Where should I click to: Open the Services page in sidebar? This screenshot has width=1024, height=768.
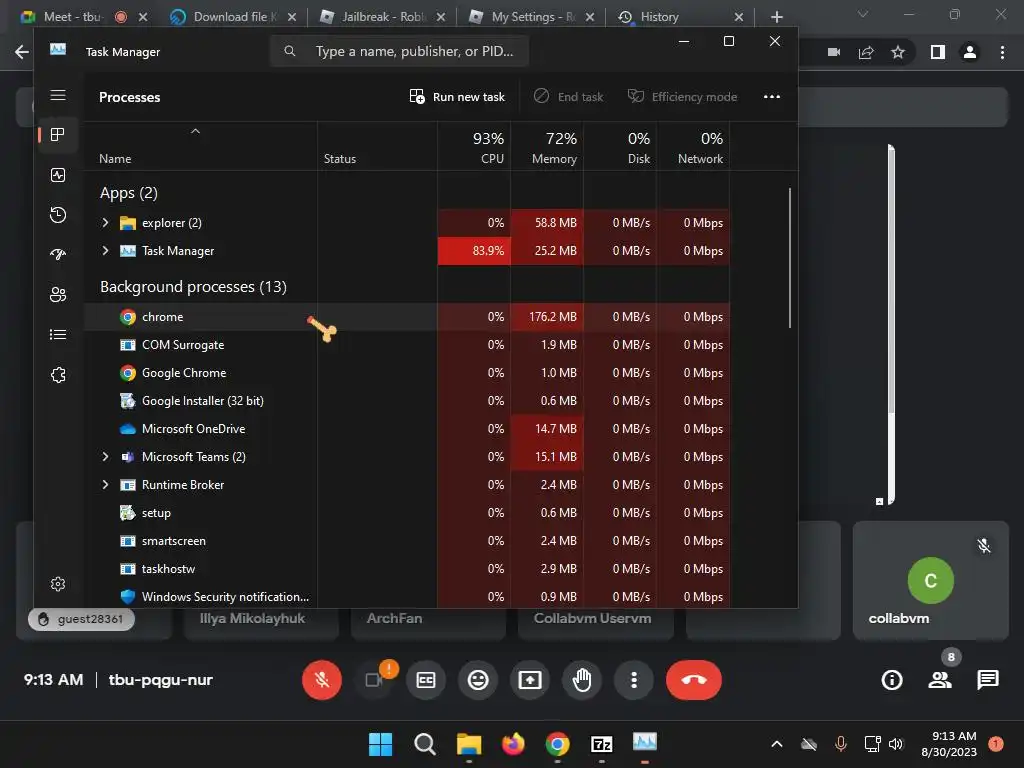pos(57,375)
